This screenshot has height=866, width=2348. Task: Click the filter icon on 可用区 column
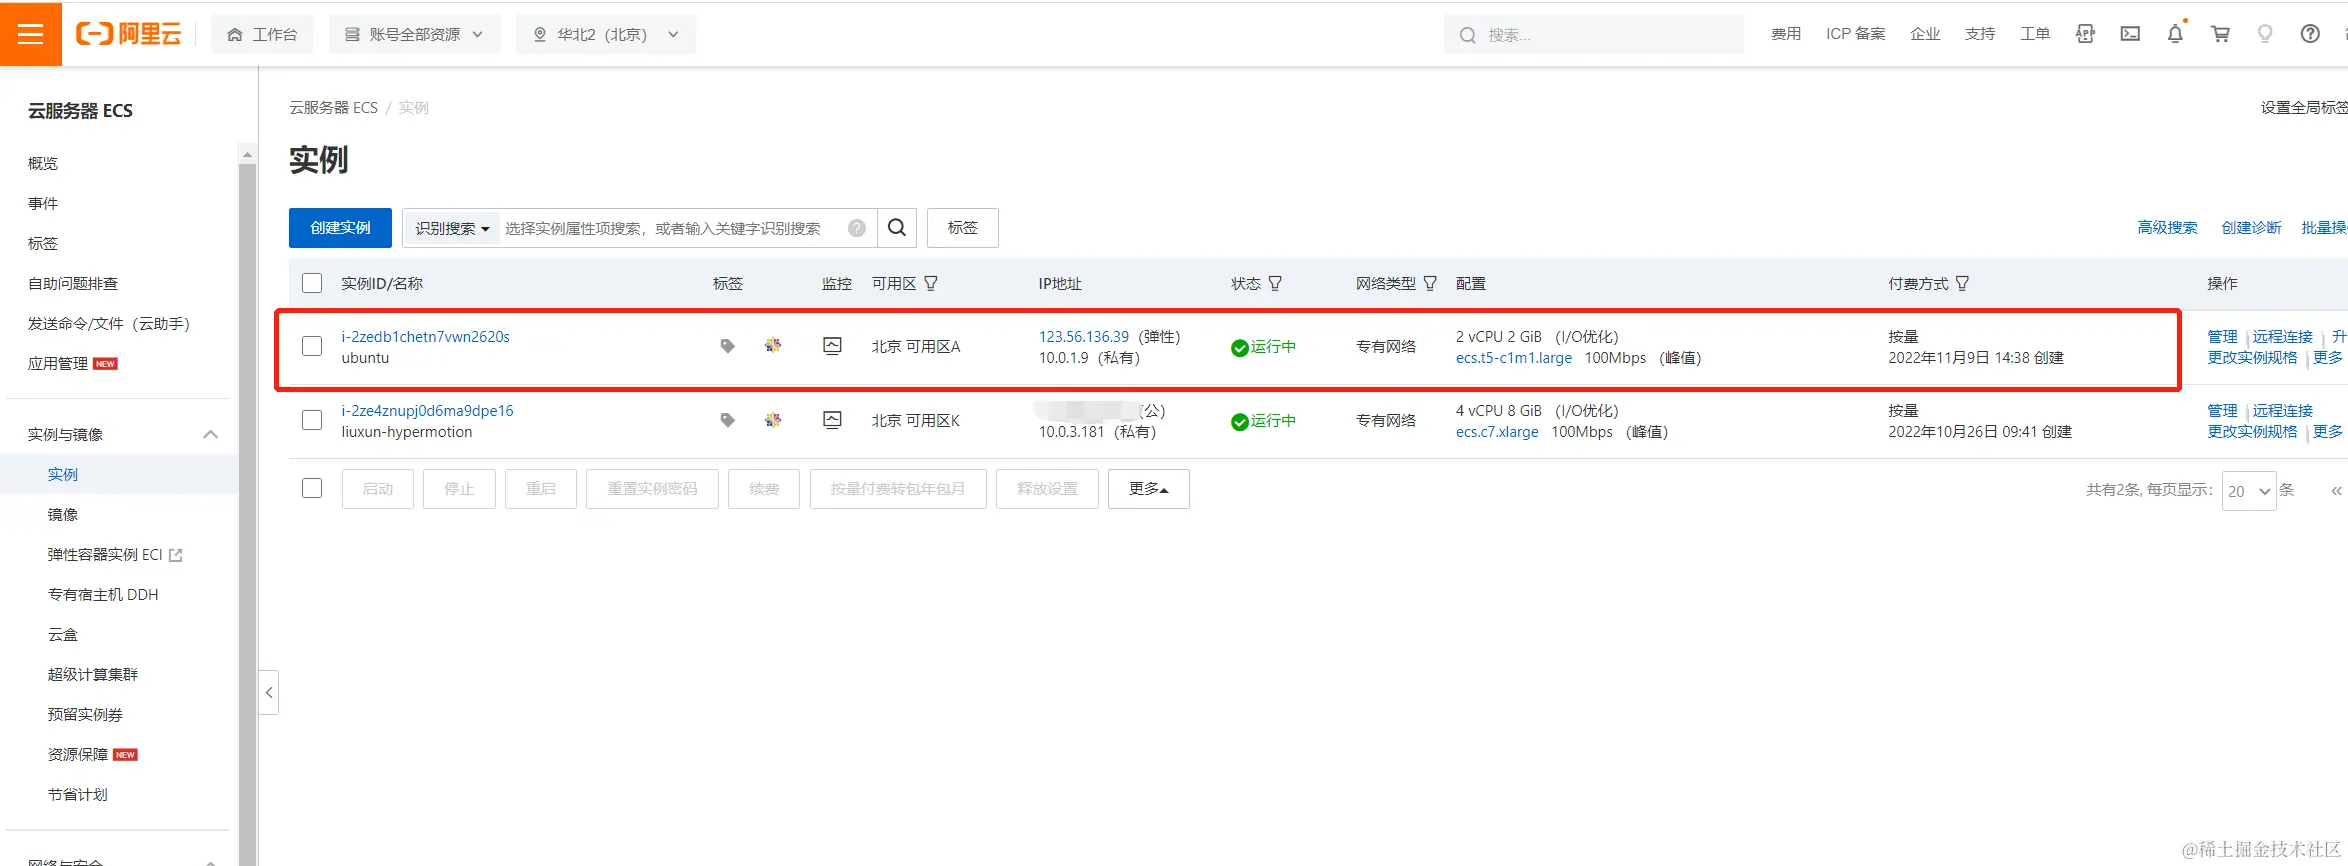(931, 283)
